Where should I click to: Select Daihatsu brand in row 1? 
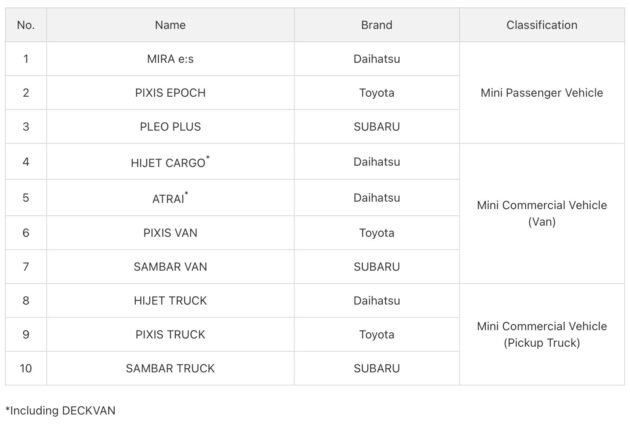[x=376, y=59]
